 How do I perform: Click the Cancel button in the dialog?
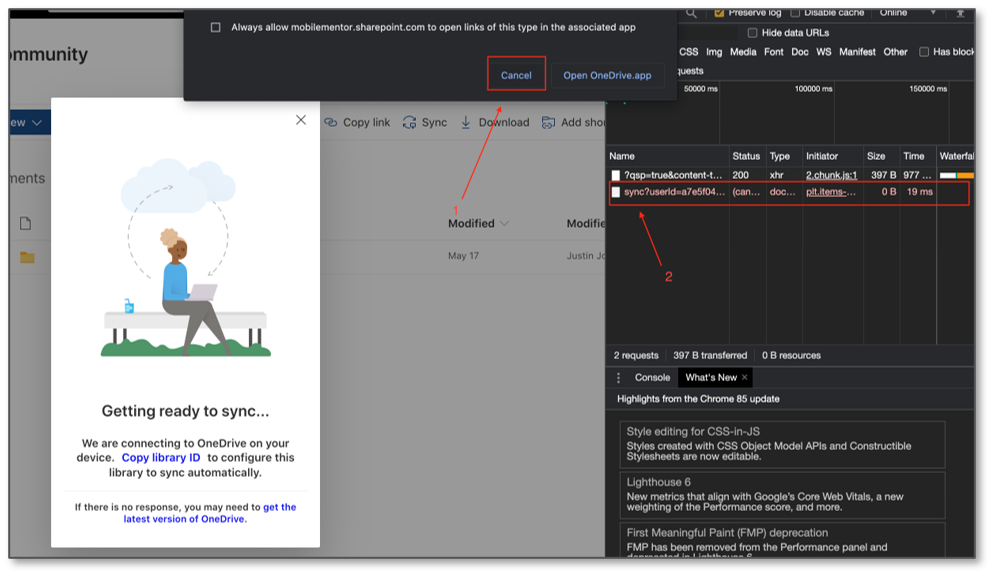tap(516, 74)
